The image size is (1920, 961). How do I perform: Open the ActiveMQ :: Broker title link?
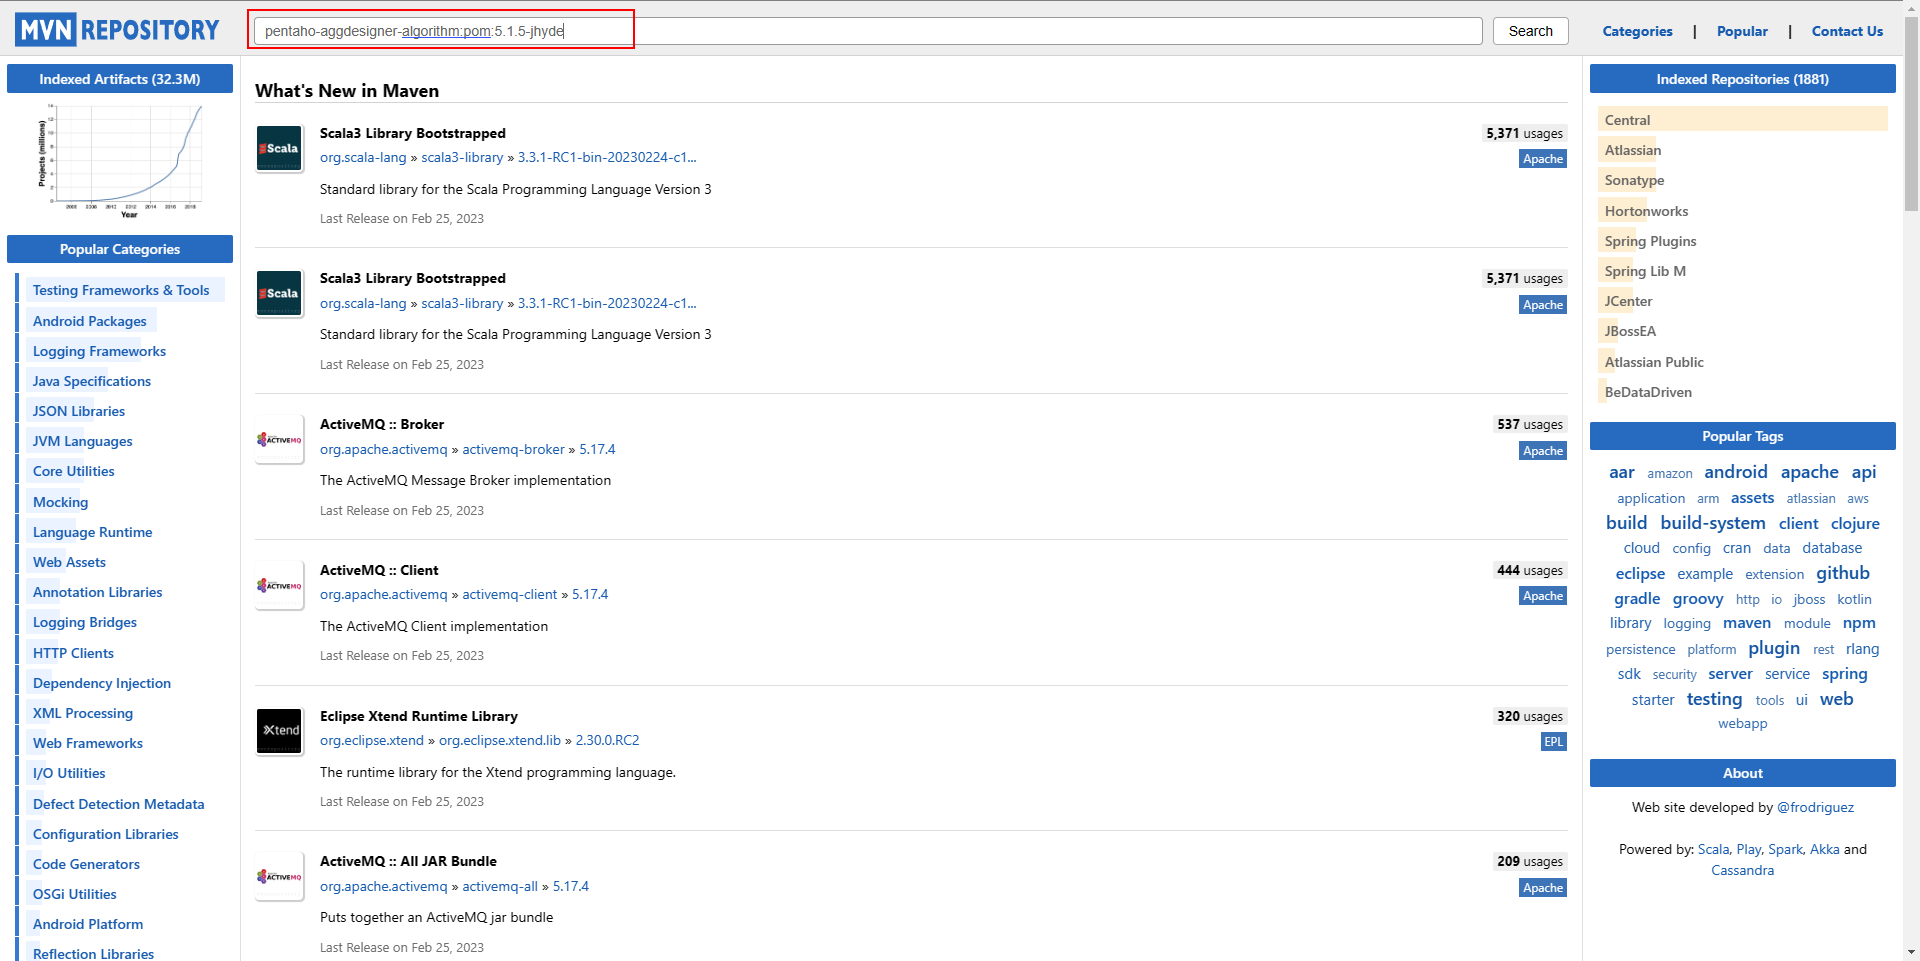coord(382,424)
